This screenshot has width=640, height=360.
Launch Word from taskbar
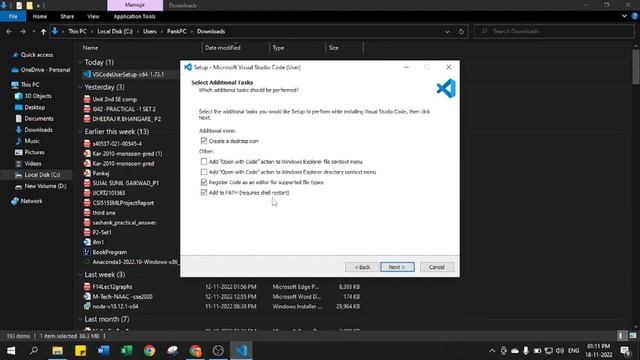(103, 350)
